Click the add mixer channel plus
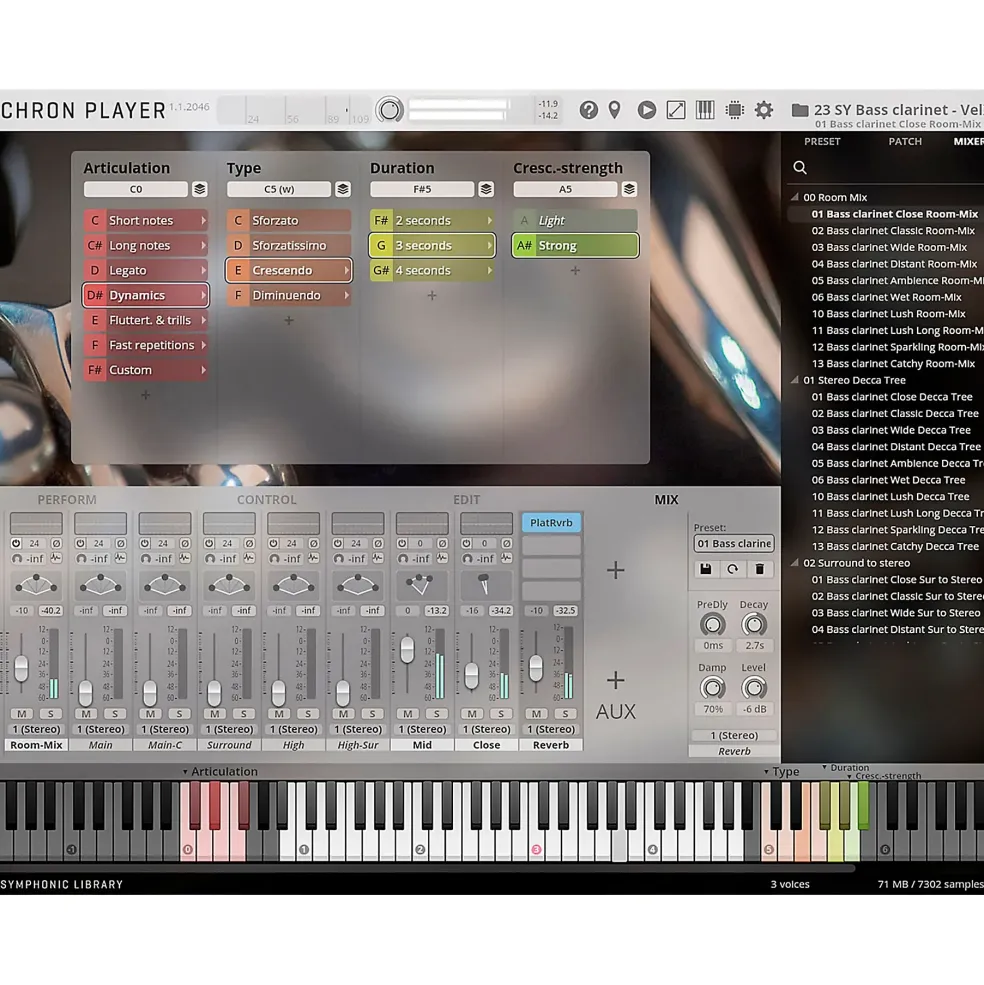Screen dimensions: 984x985 [x=615, y=570]
